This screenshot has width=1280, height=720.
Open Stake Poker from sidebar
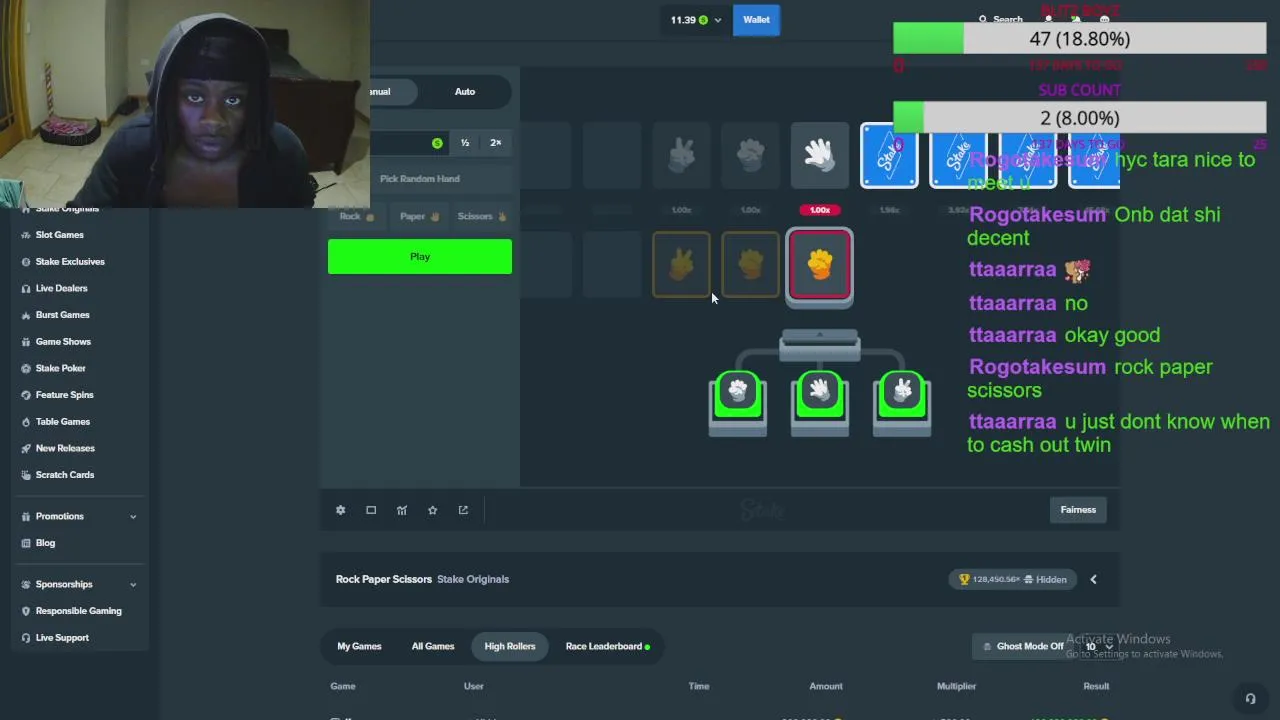click(60, 368)
